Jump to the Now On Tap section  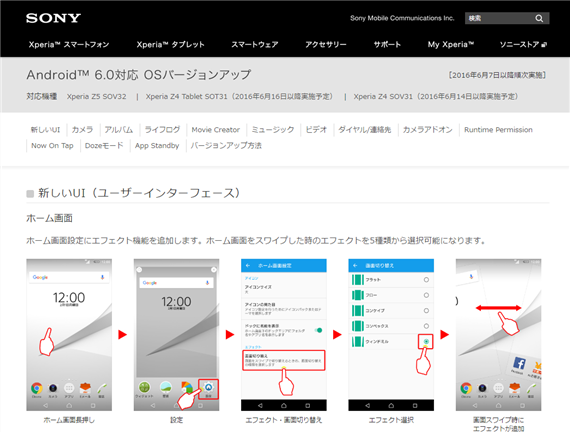[52, 145]
